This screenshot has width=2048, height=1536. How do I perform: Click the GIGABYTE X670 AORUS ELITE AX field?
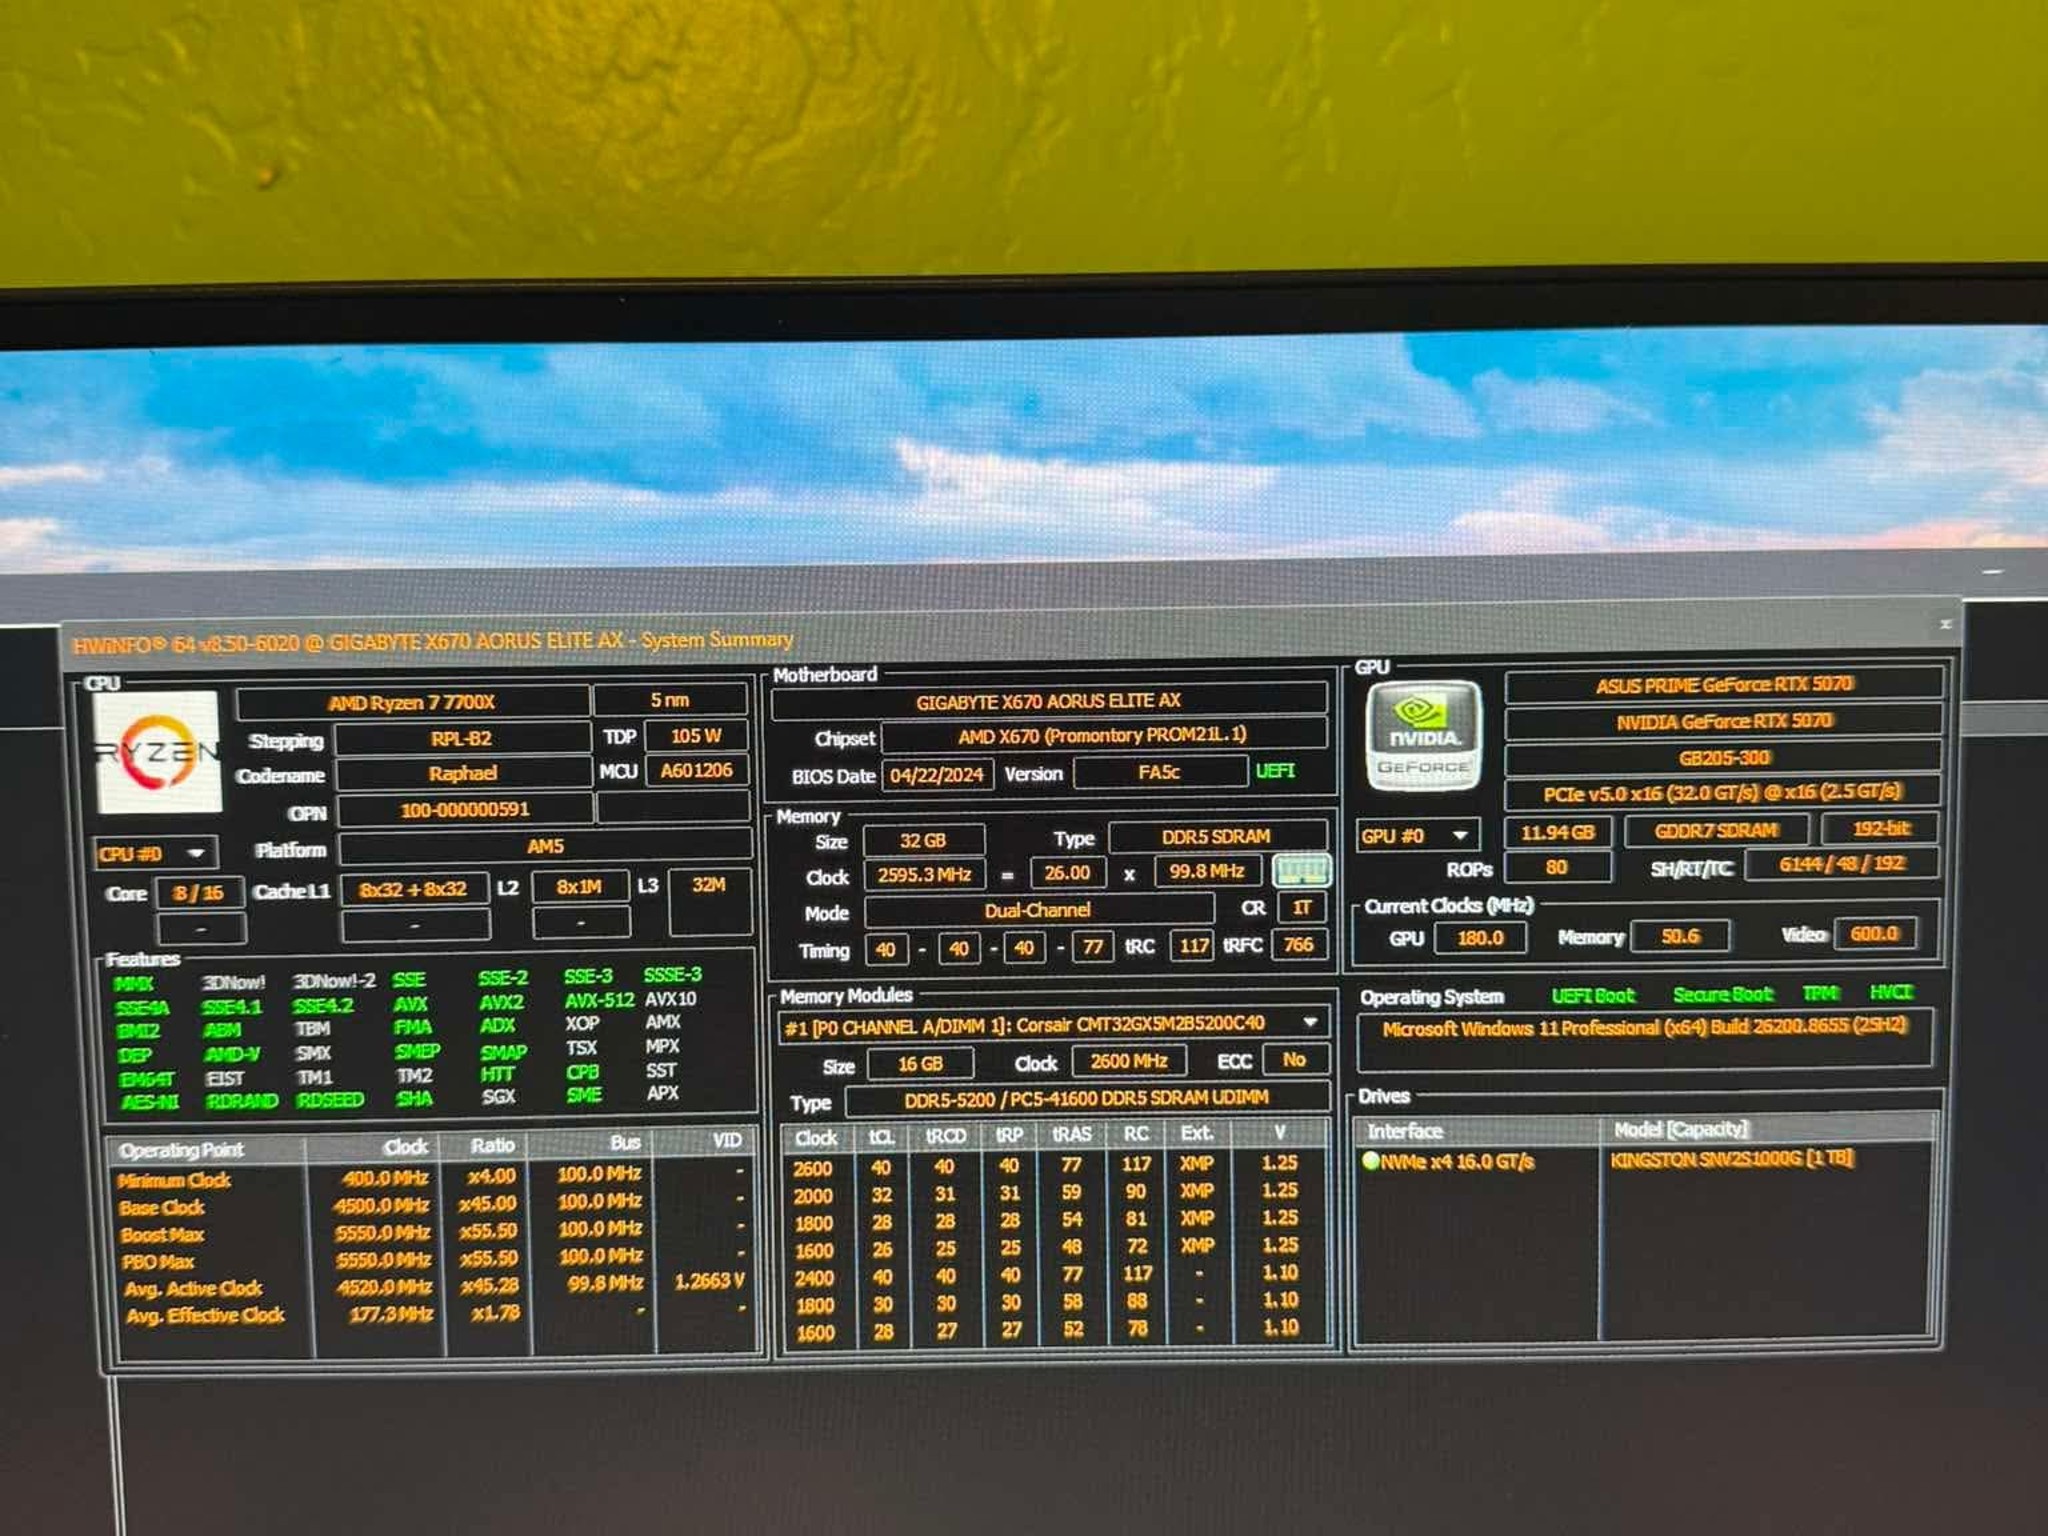(x=1048, y=701)
